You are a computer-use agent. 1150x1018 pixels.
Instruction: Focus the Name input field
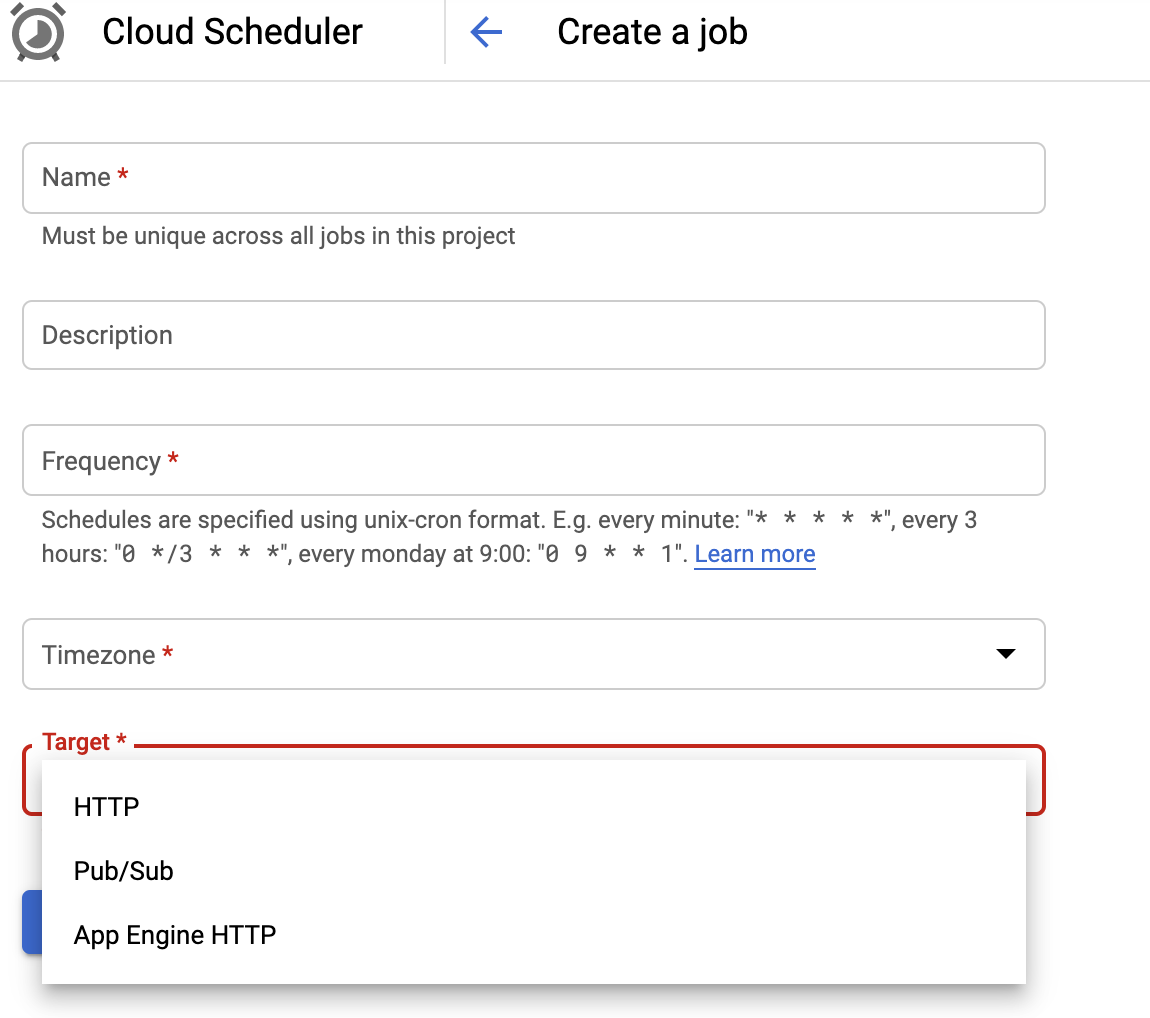(x=533, y=178)
